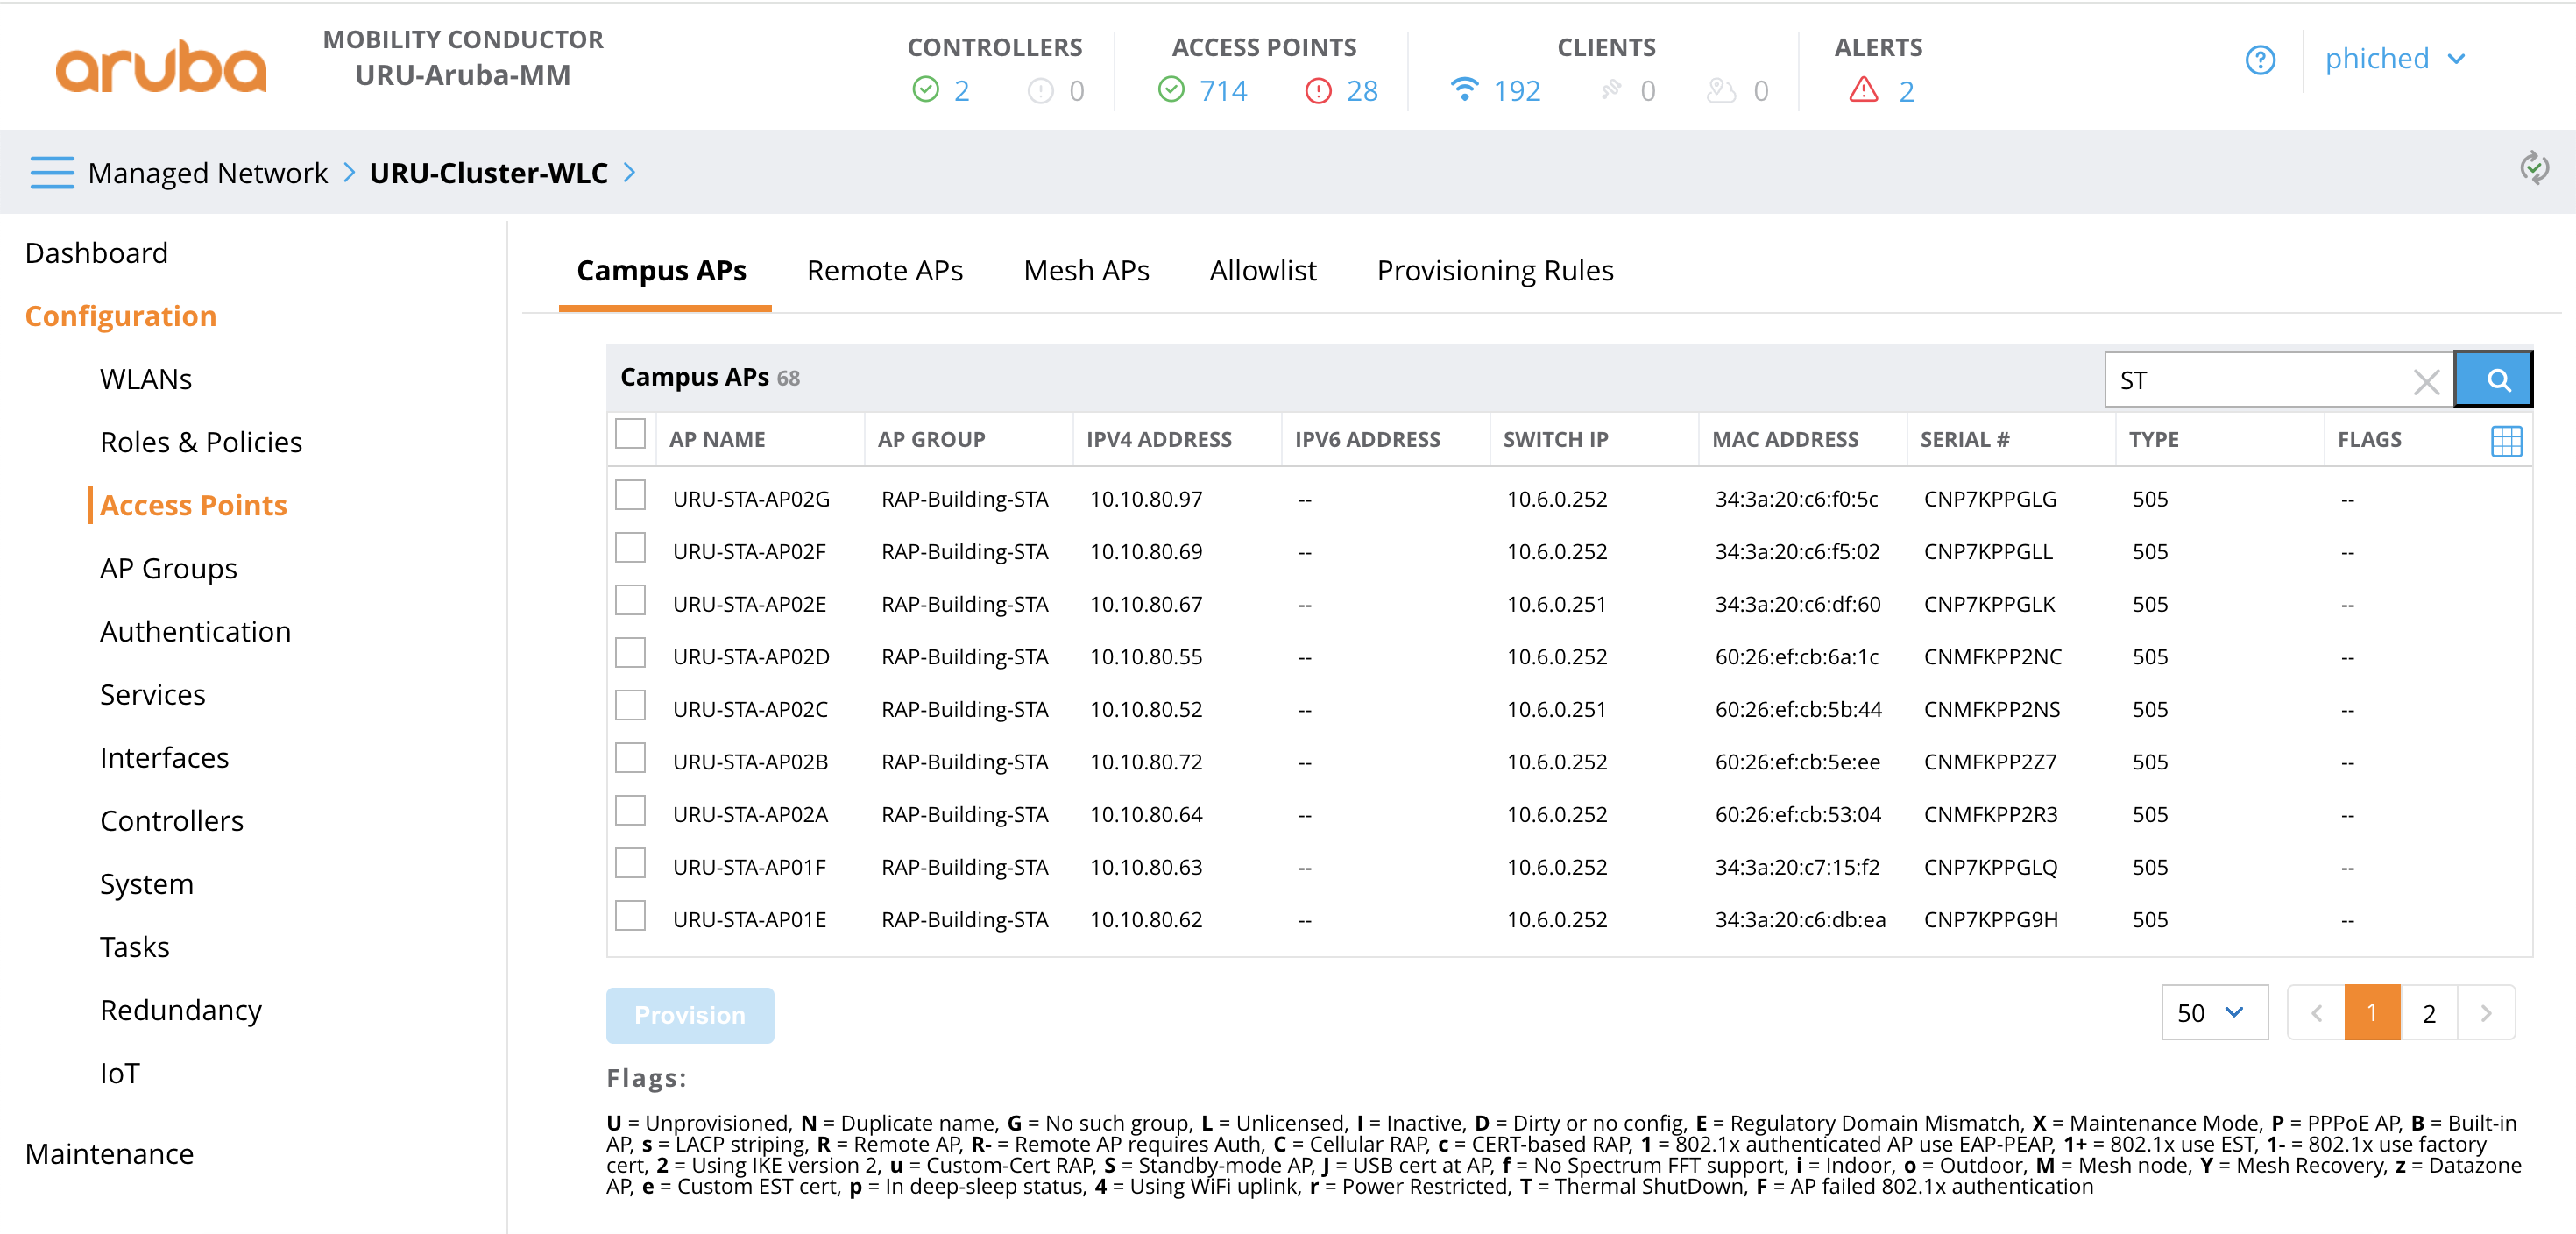
Task: Go to the previous page arrow
Action: pyautogui.click(x=2316, y=1013)
